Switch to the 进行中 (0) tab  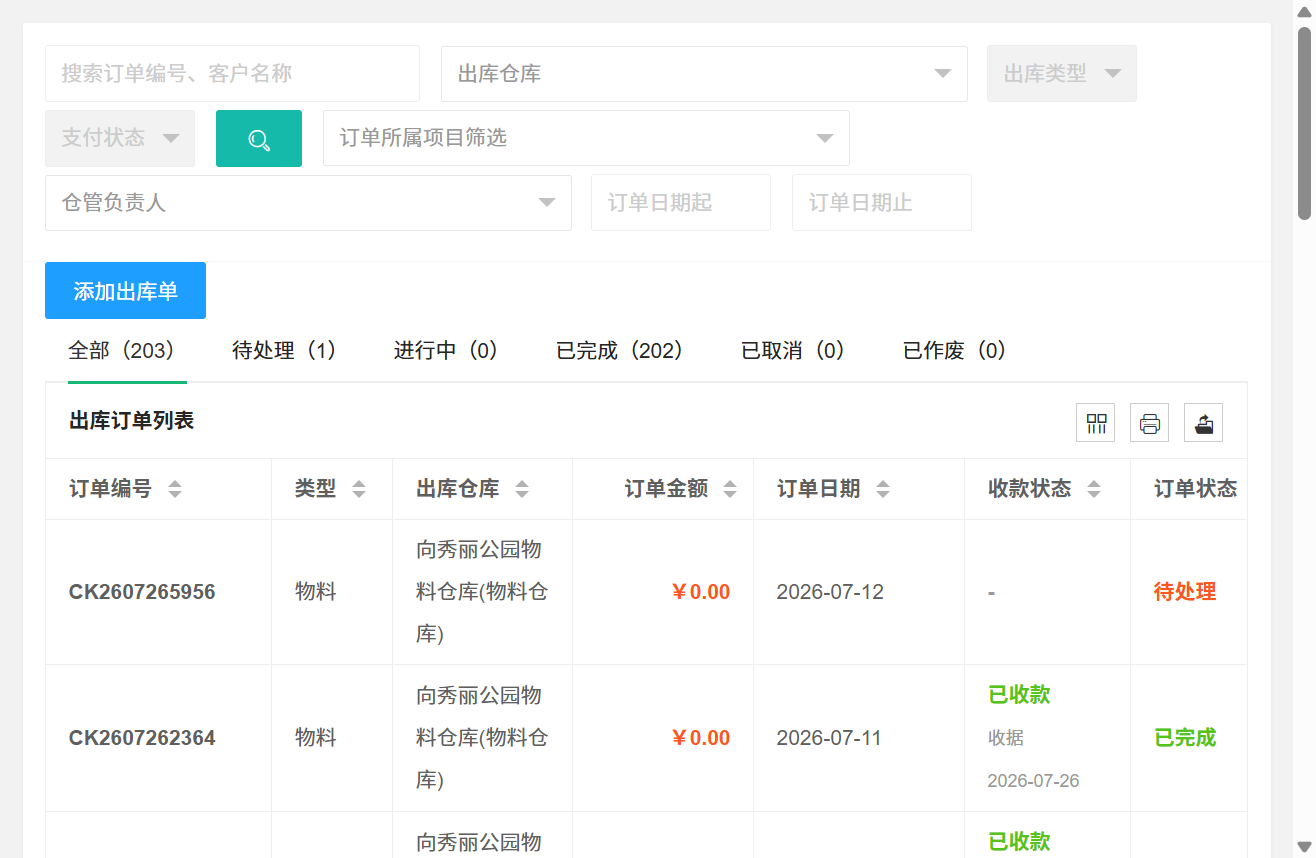(x=452, y=351)
